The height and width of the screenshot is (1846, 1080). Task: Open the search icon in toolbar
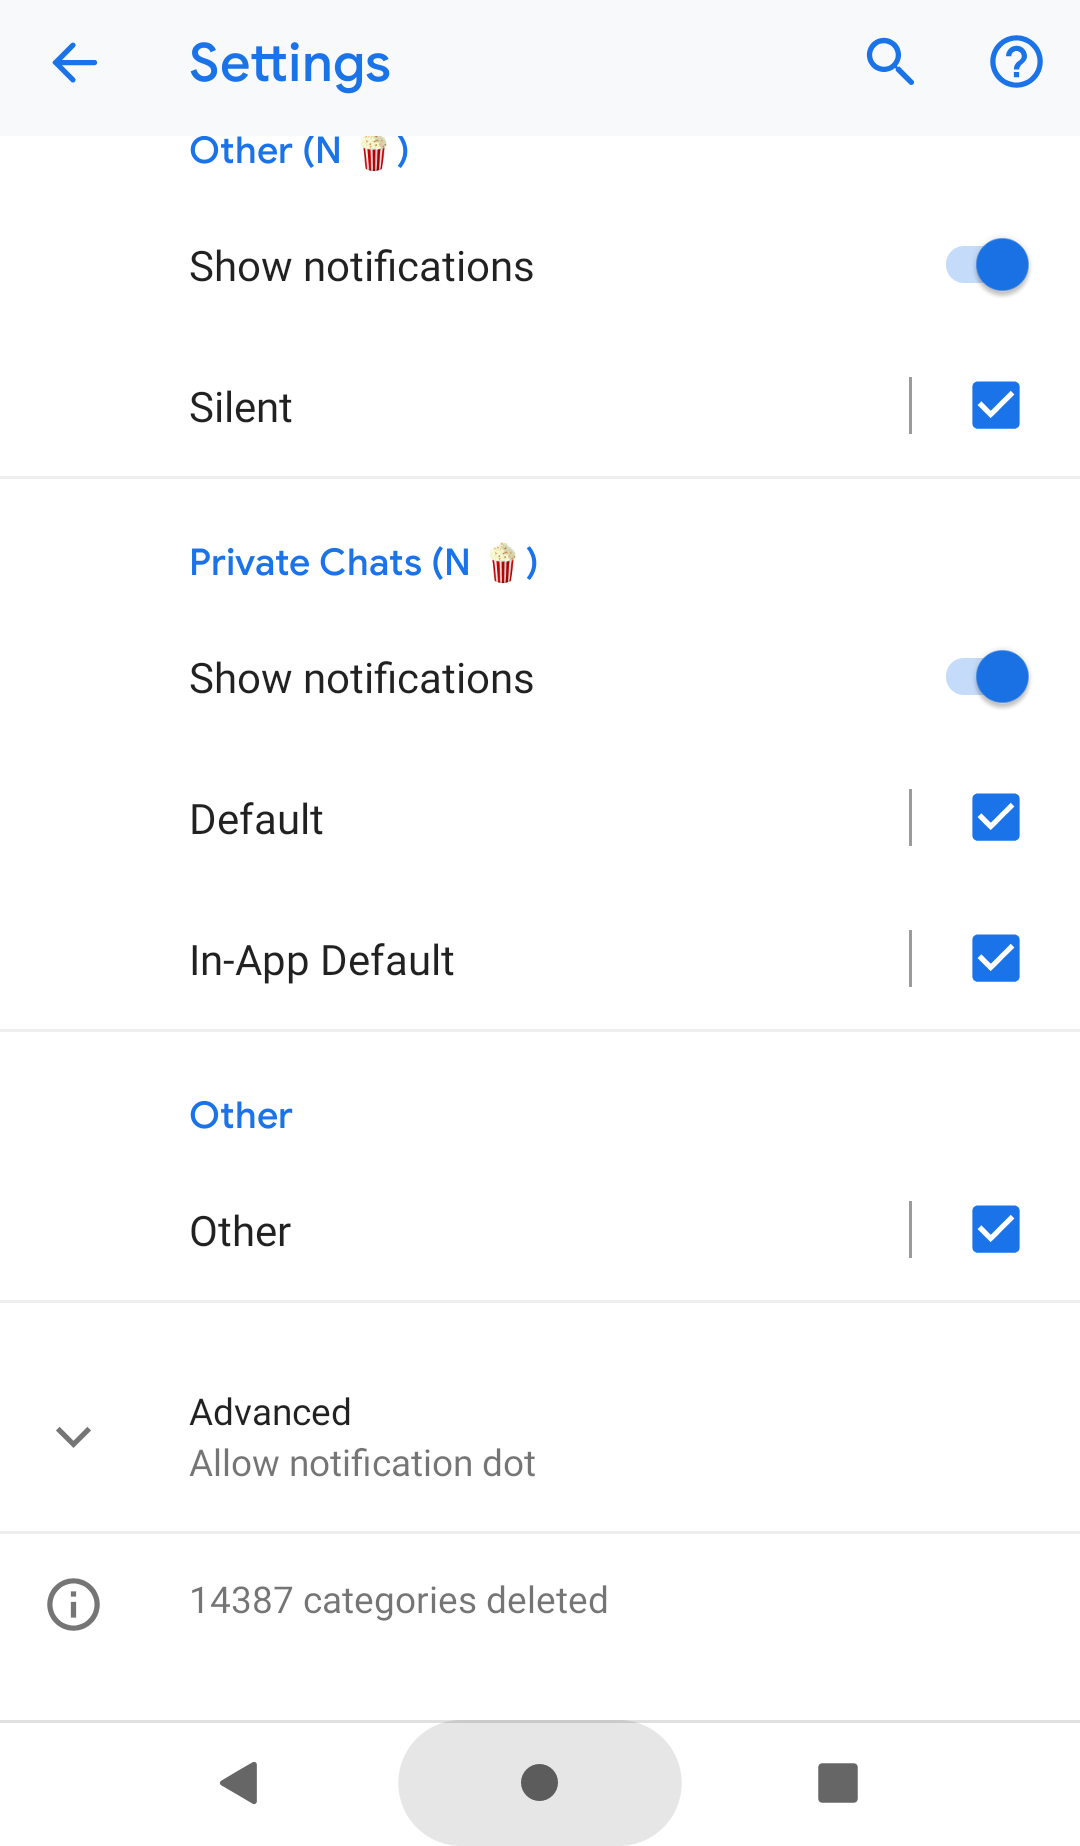pyautogui.click(x=890, y=63)
